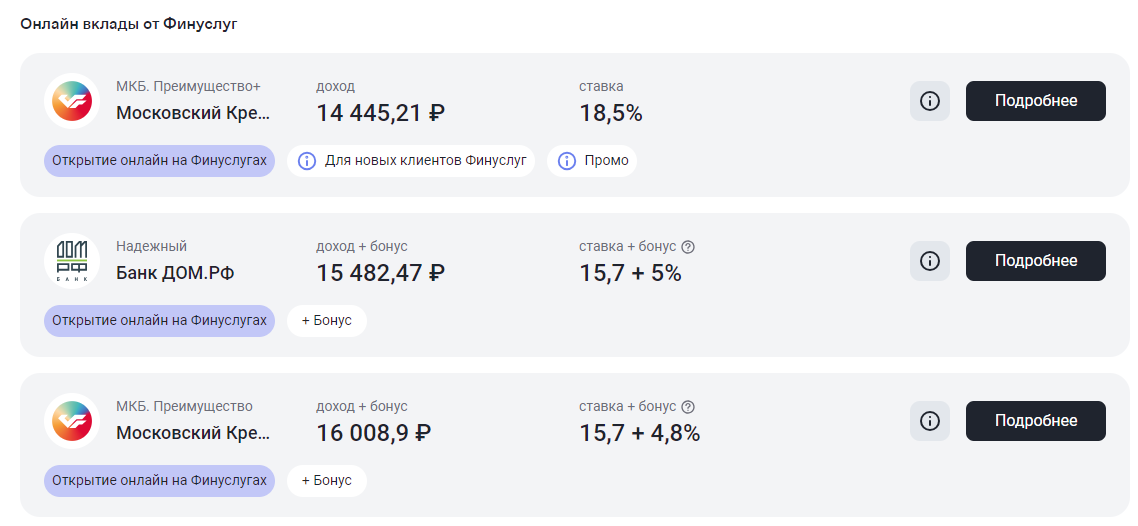This screenshot has width=1138, height=526.
Task: Click income value 14 445,21 ₽
Action: click(x=380, y=113)
